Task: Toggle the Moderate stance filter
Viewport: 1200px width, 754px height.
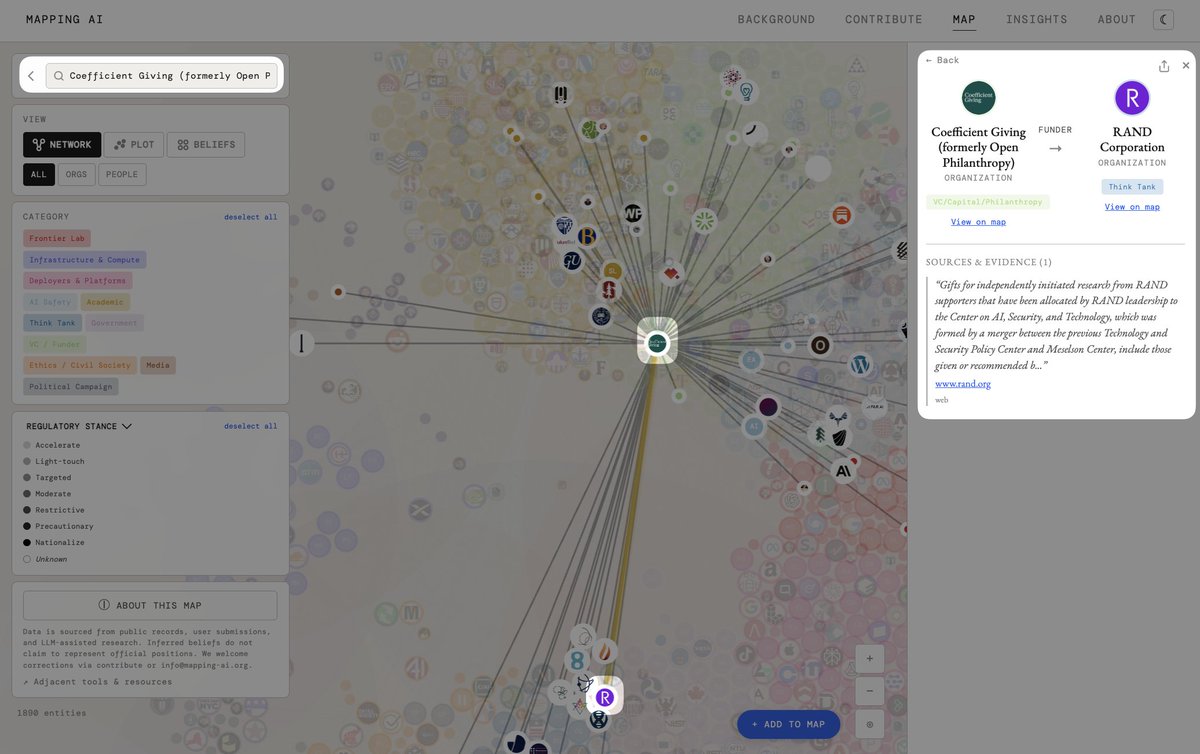Action: coord(47,494)
